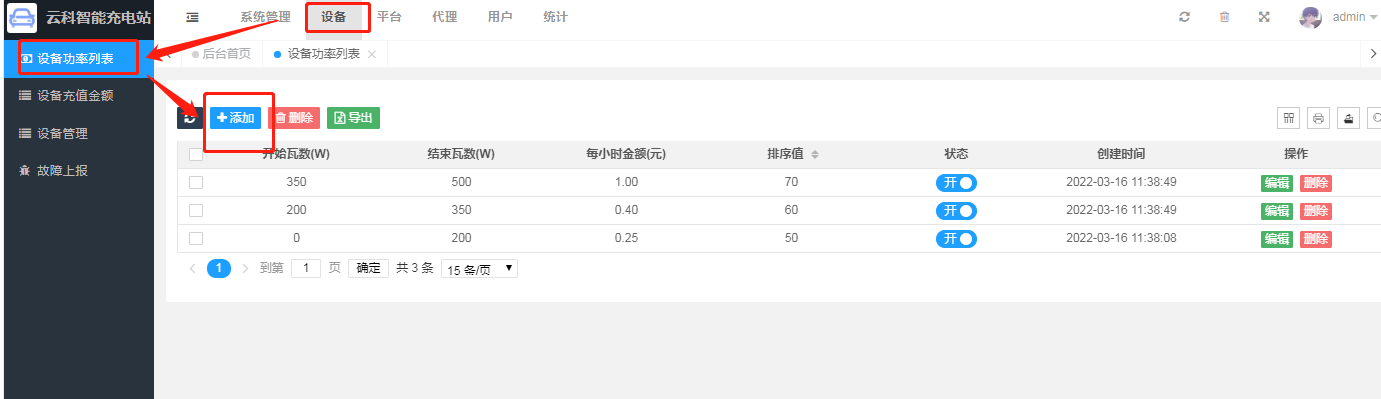
Task: Open the 15 条/页 page size dropdown
Action: pos(479,269)
